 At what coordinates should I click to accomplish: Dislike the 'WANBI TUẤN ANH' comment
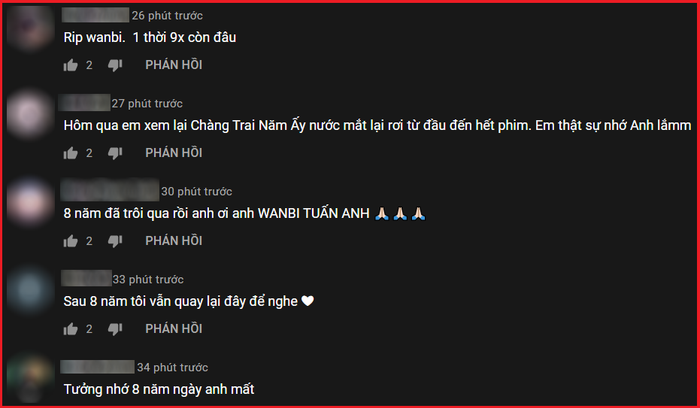point(115,241)
